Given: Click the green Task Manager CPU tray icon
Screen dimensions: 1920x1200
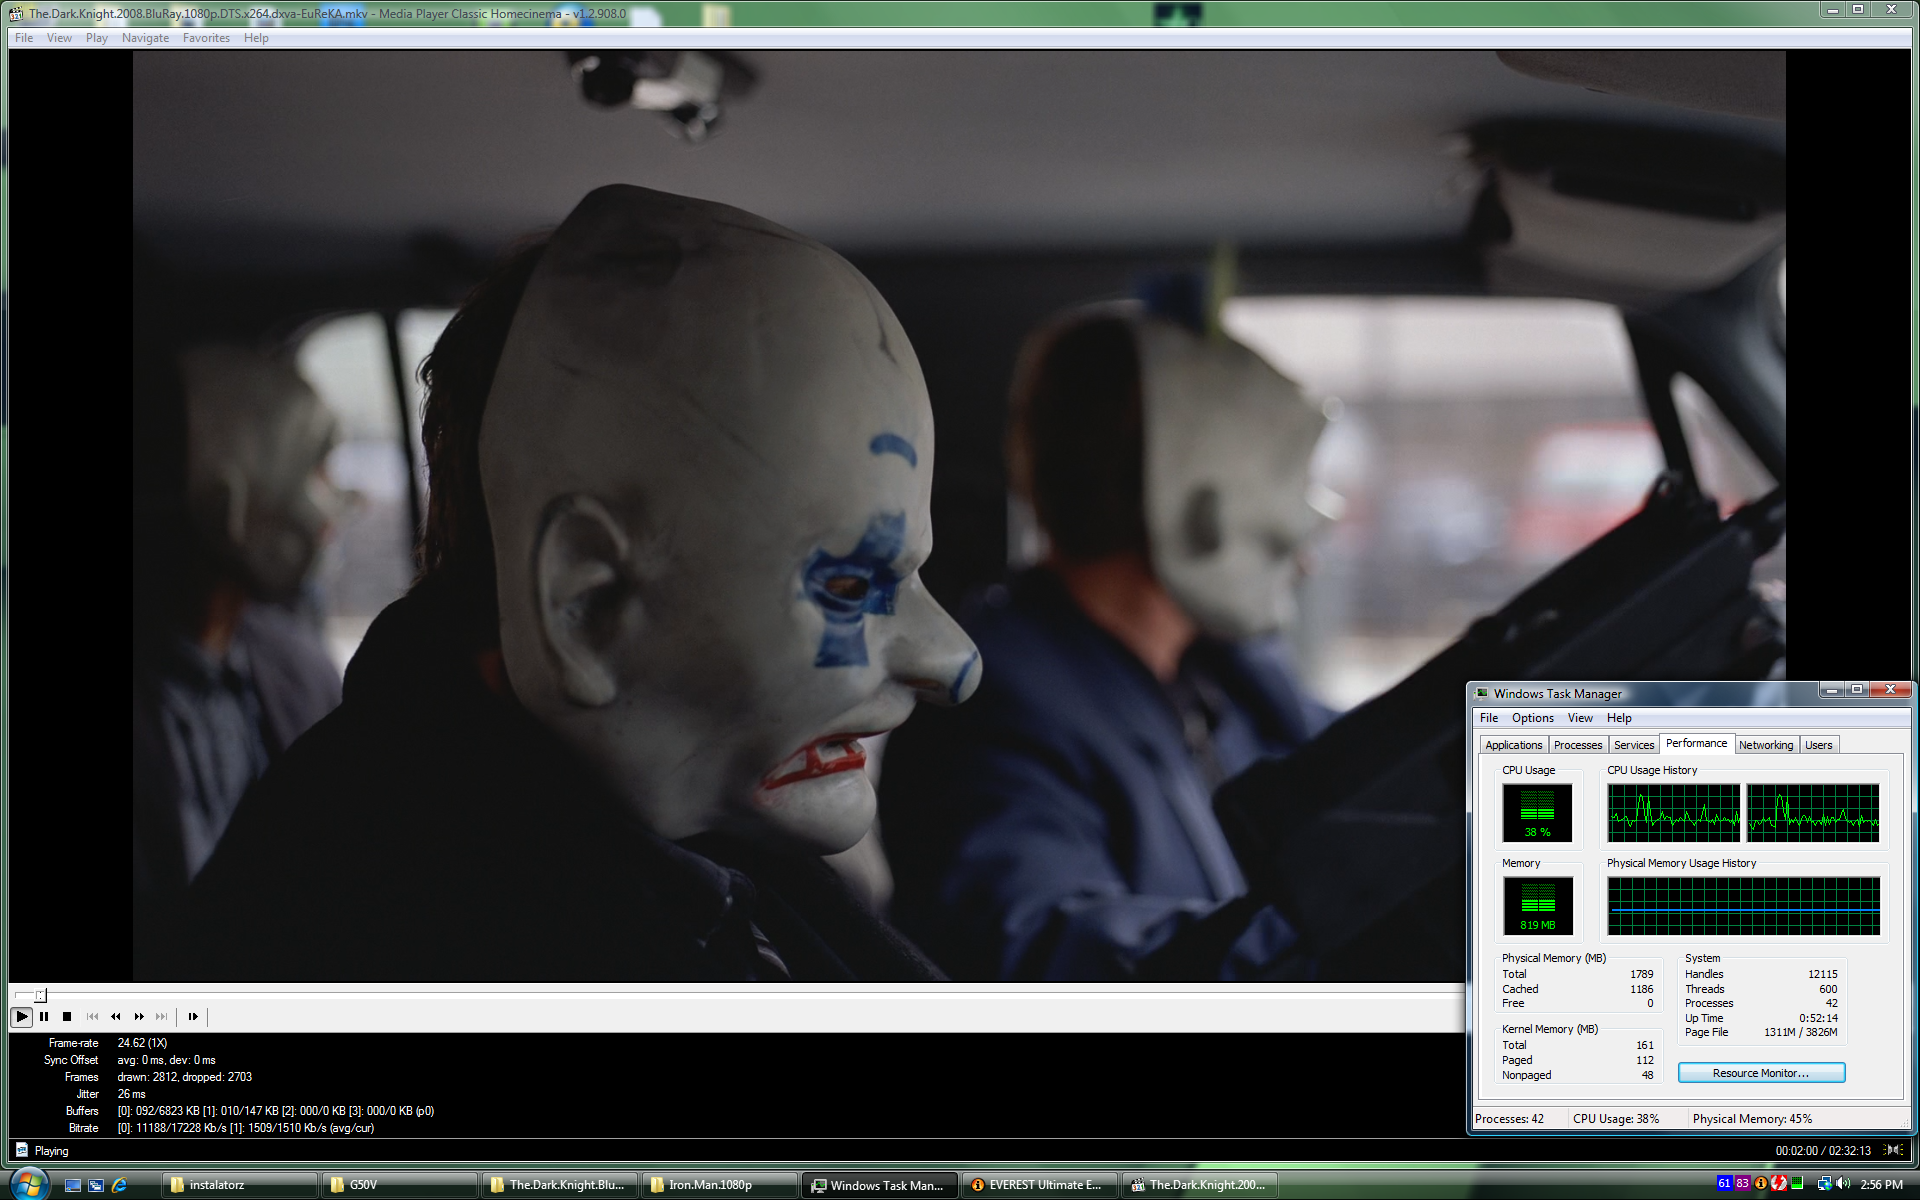Looking at the screenshot, I should 1797,1183.
